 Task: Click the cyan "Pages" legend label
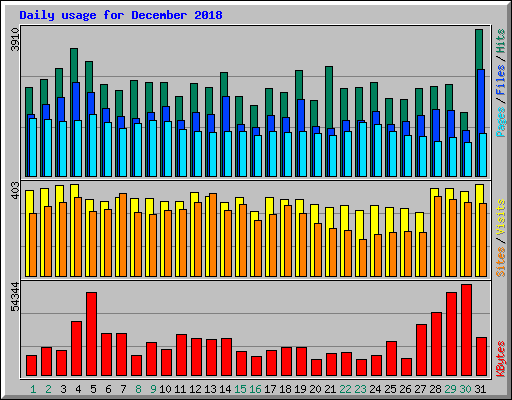coord(501,122)
